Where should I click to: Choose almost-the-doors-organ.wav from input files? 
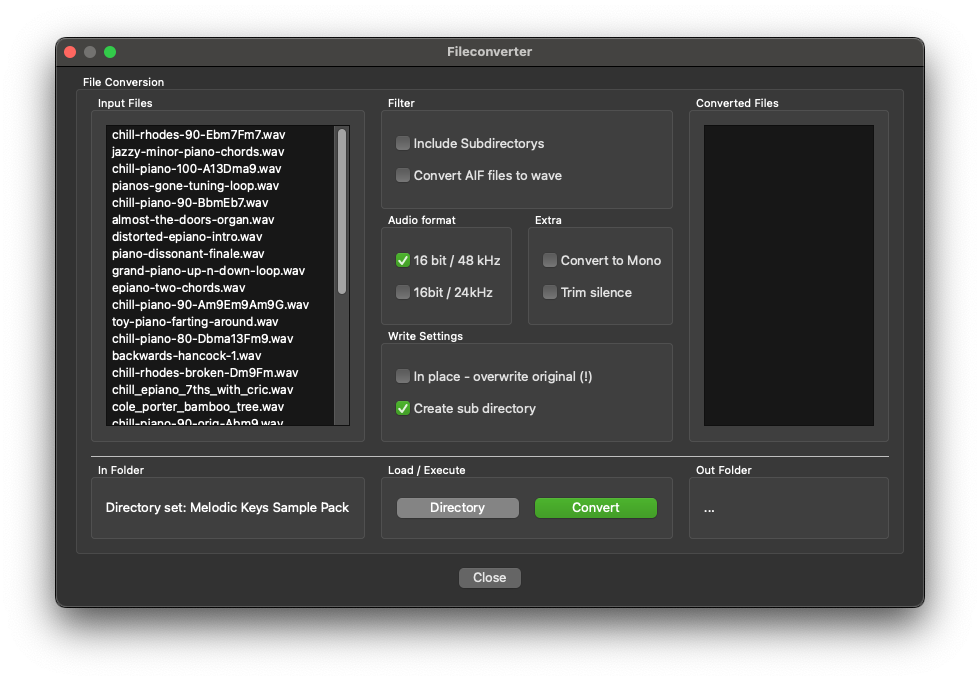tap(193, 220)
